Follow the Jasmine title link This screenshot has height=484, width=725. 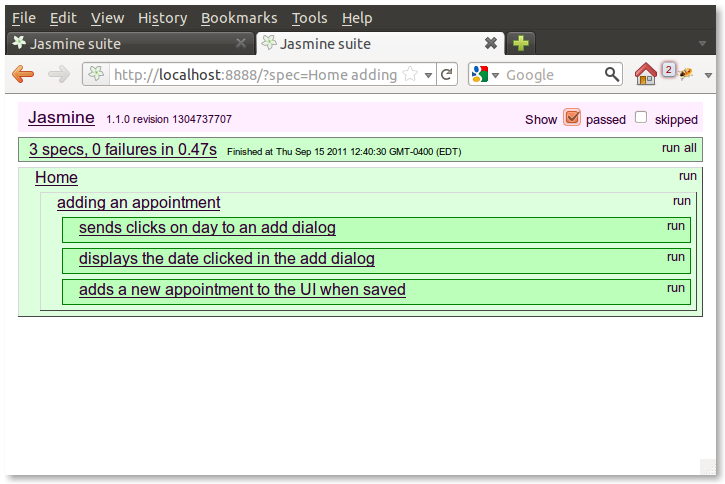click(x=61, y=117)
